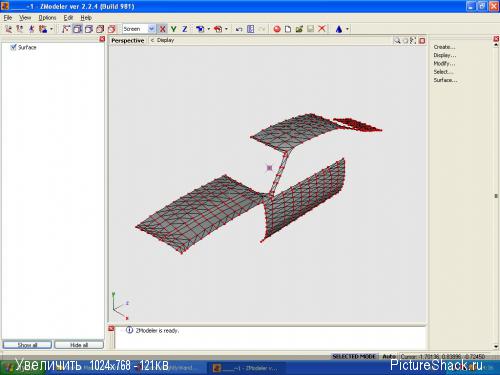Toggle the highlighted box view-mode icon
500x375 pixels.
pyautogui.click(x=77, y=29)
